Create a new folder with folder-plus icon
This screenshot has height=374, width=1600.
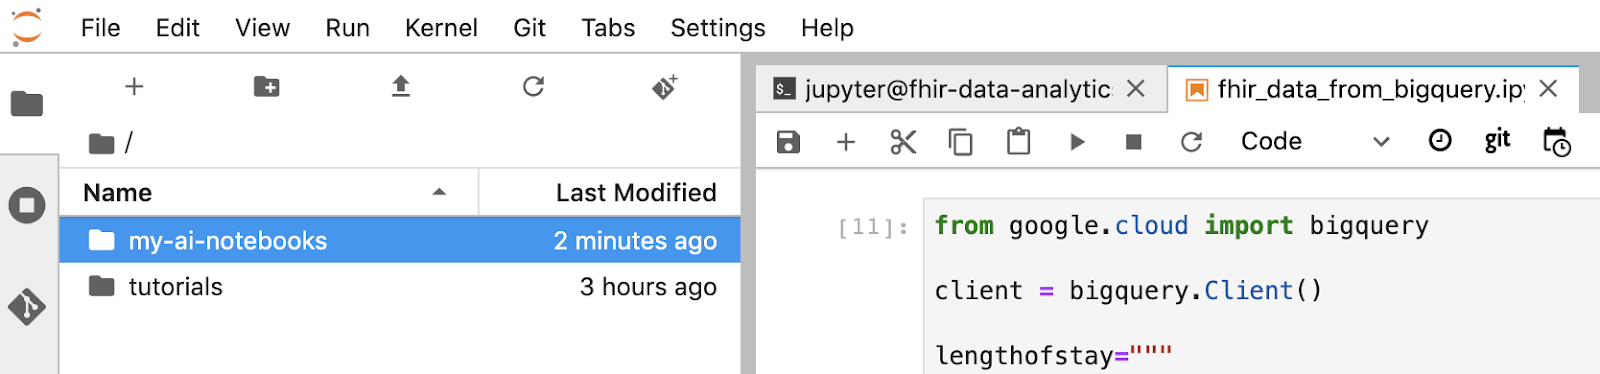tap(267, 87)
